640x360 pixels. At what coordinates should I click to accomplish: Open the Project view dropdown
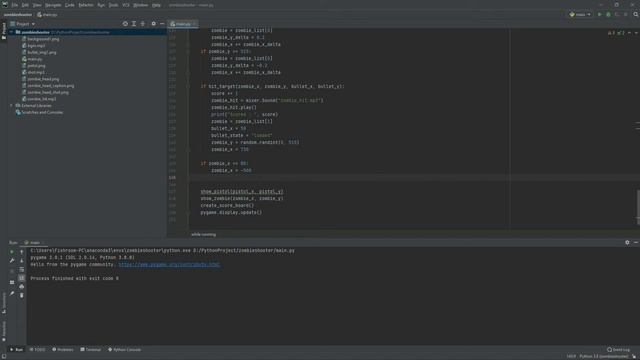[x=22, y=24]
